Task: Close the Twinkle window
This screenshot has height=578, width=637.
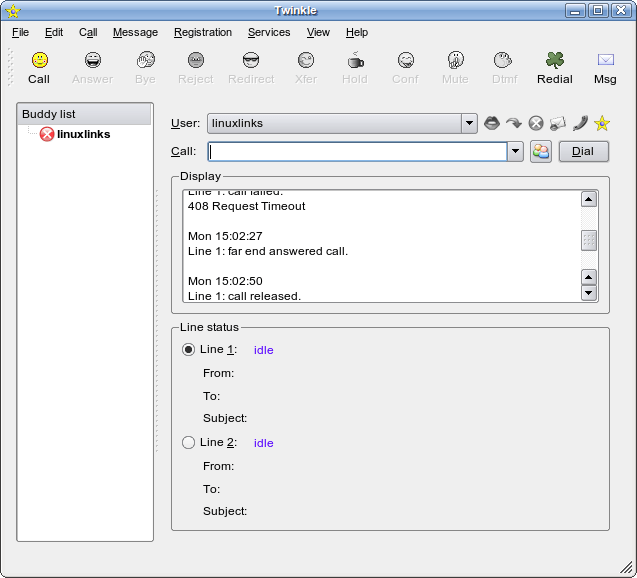Action: (621, 11)
